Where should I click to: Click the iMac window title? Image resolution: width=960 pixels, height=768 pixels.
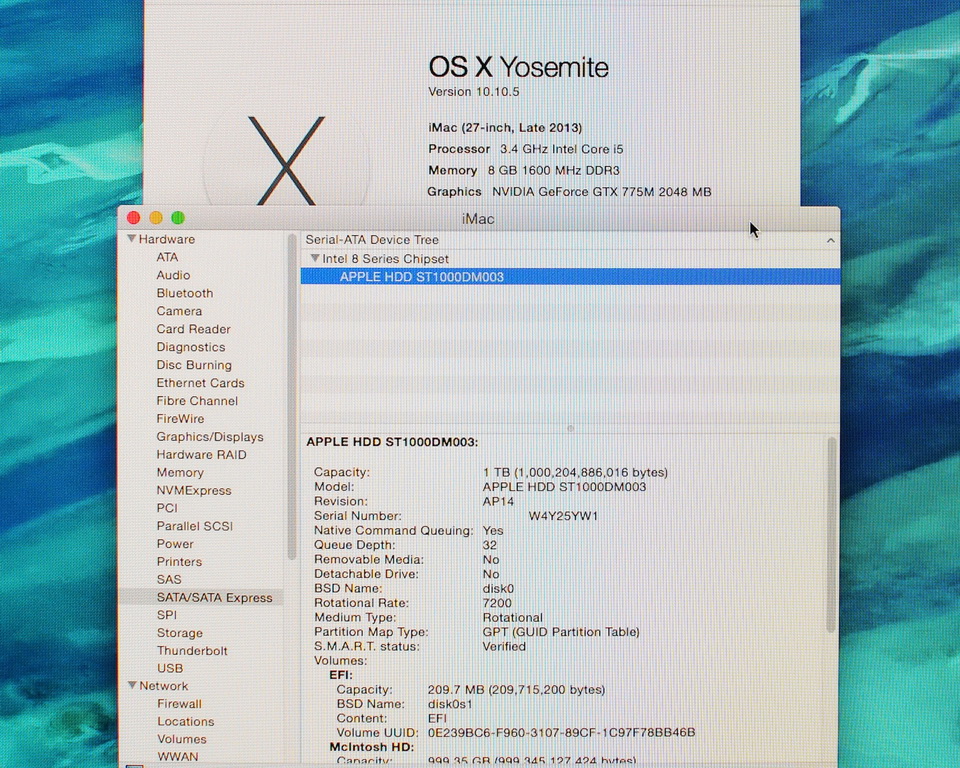[478, 219]
